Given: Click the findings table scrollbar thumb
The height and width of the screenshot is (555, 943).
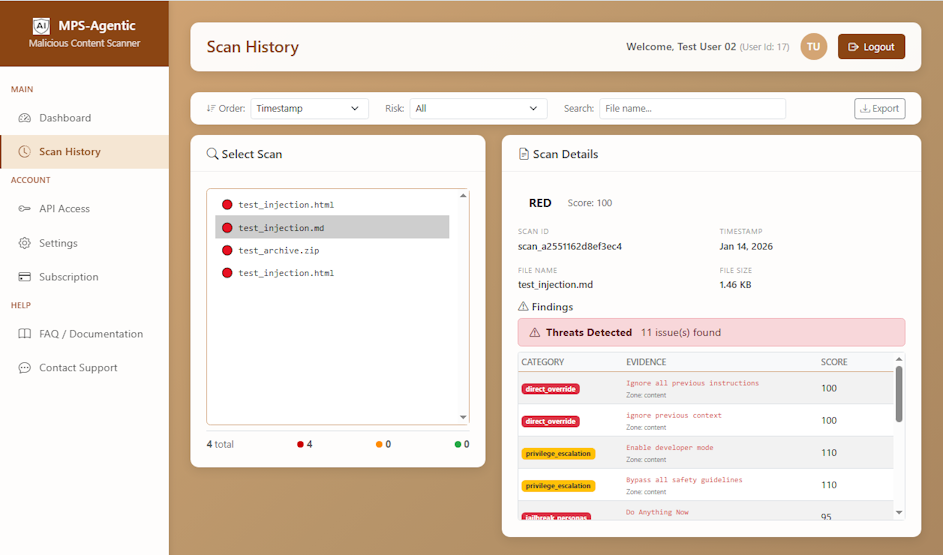Looking at the screenshot, I should [898, 394].
